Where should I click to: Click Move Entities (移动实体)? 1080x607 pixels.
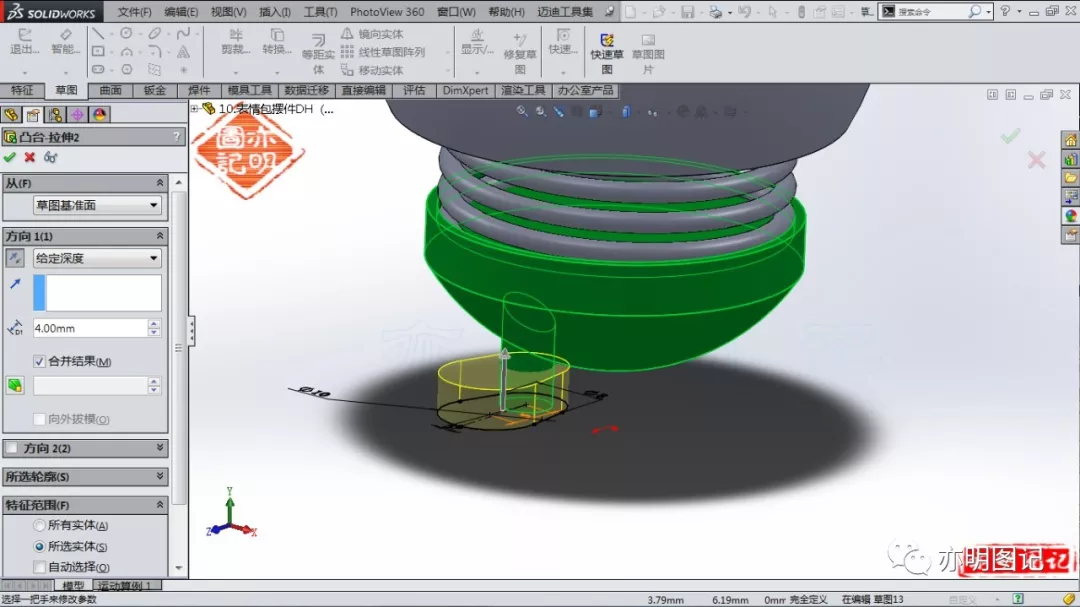373,70
